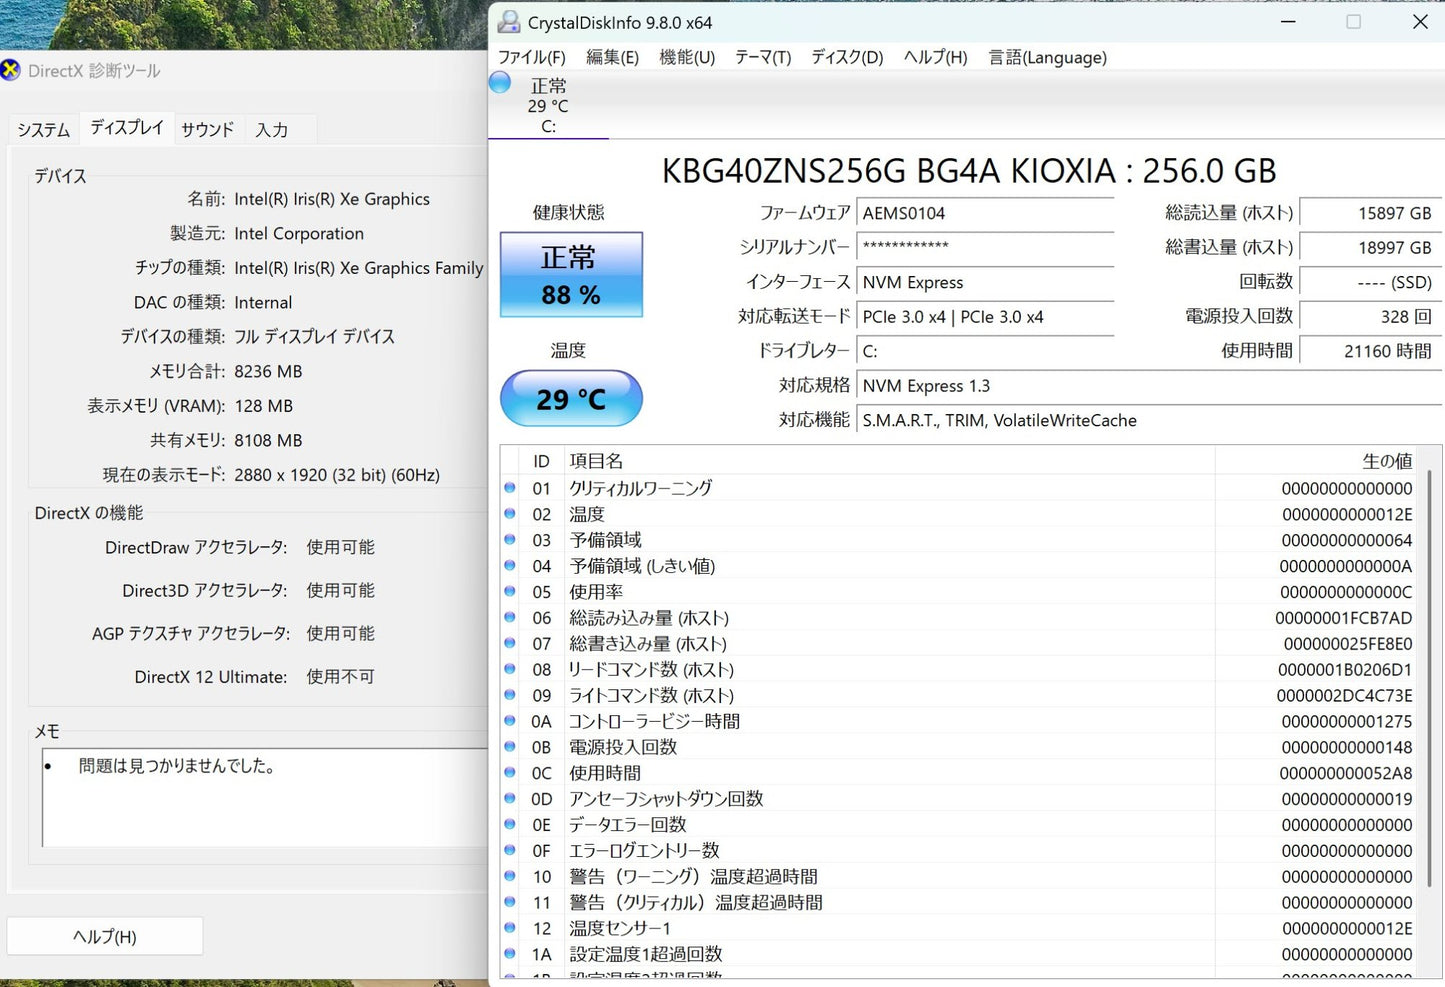Select the 使用時間 row with ID 0C
1445x987 pixels.
[960, 773]
